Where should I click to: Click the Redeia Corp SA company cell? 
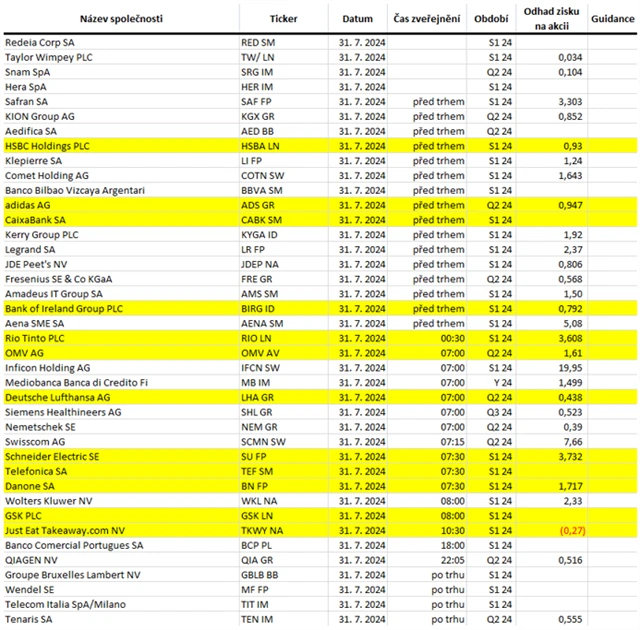pos(40,42)
